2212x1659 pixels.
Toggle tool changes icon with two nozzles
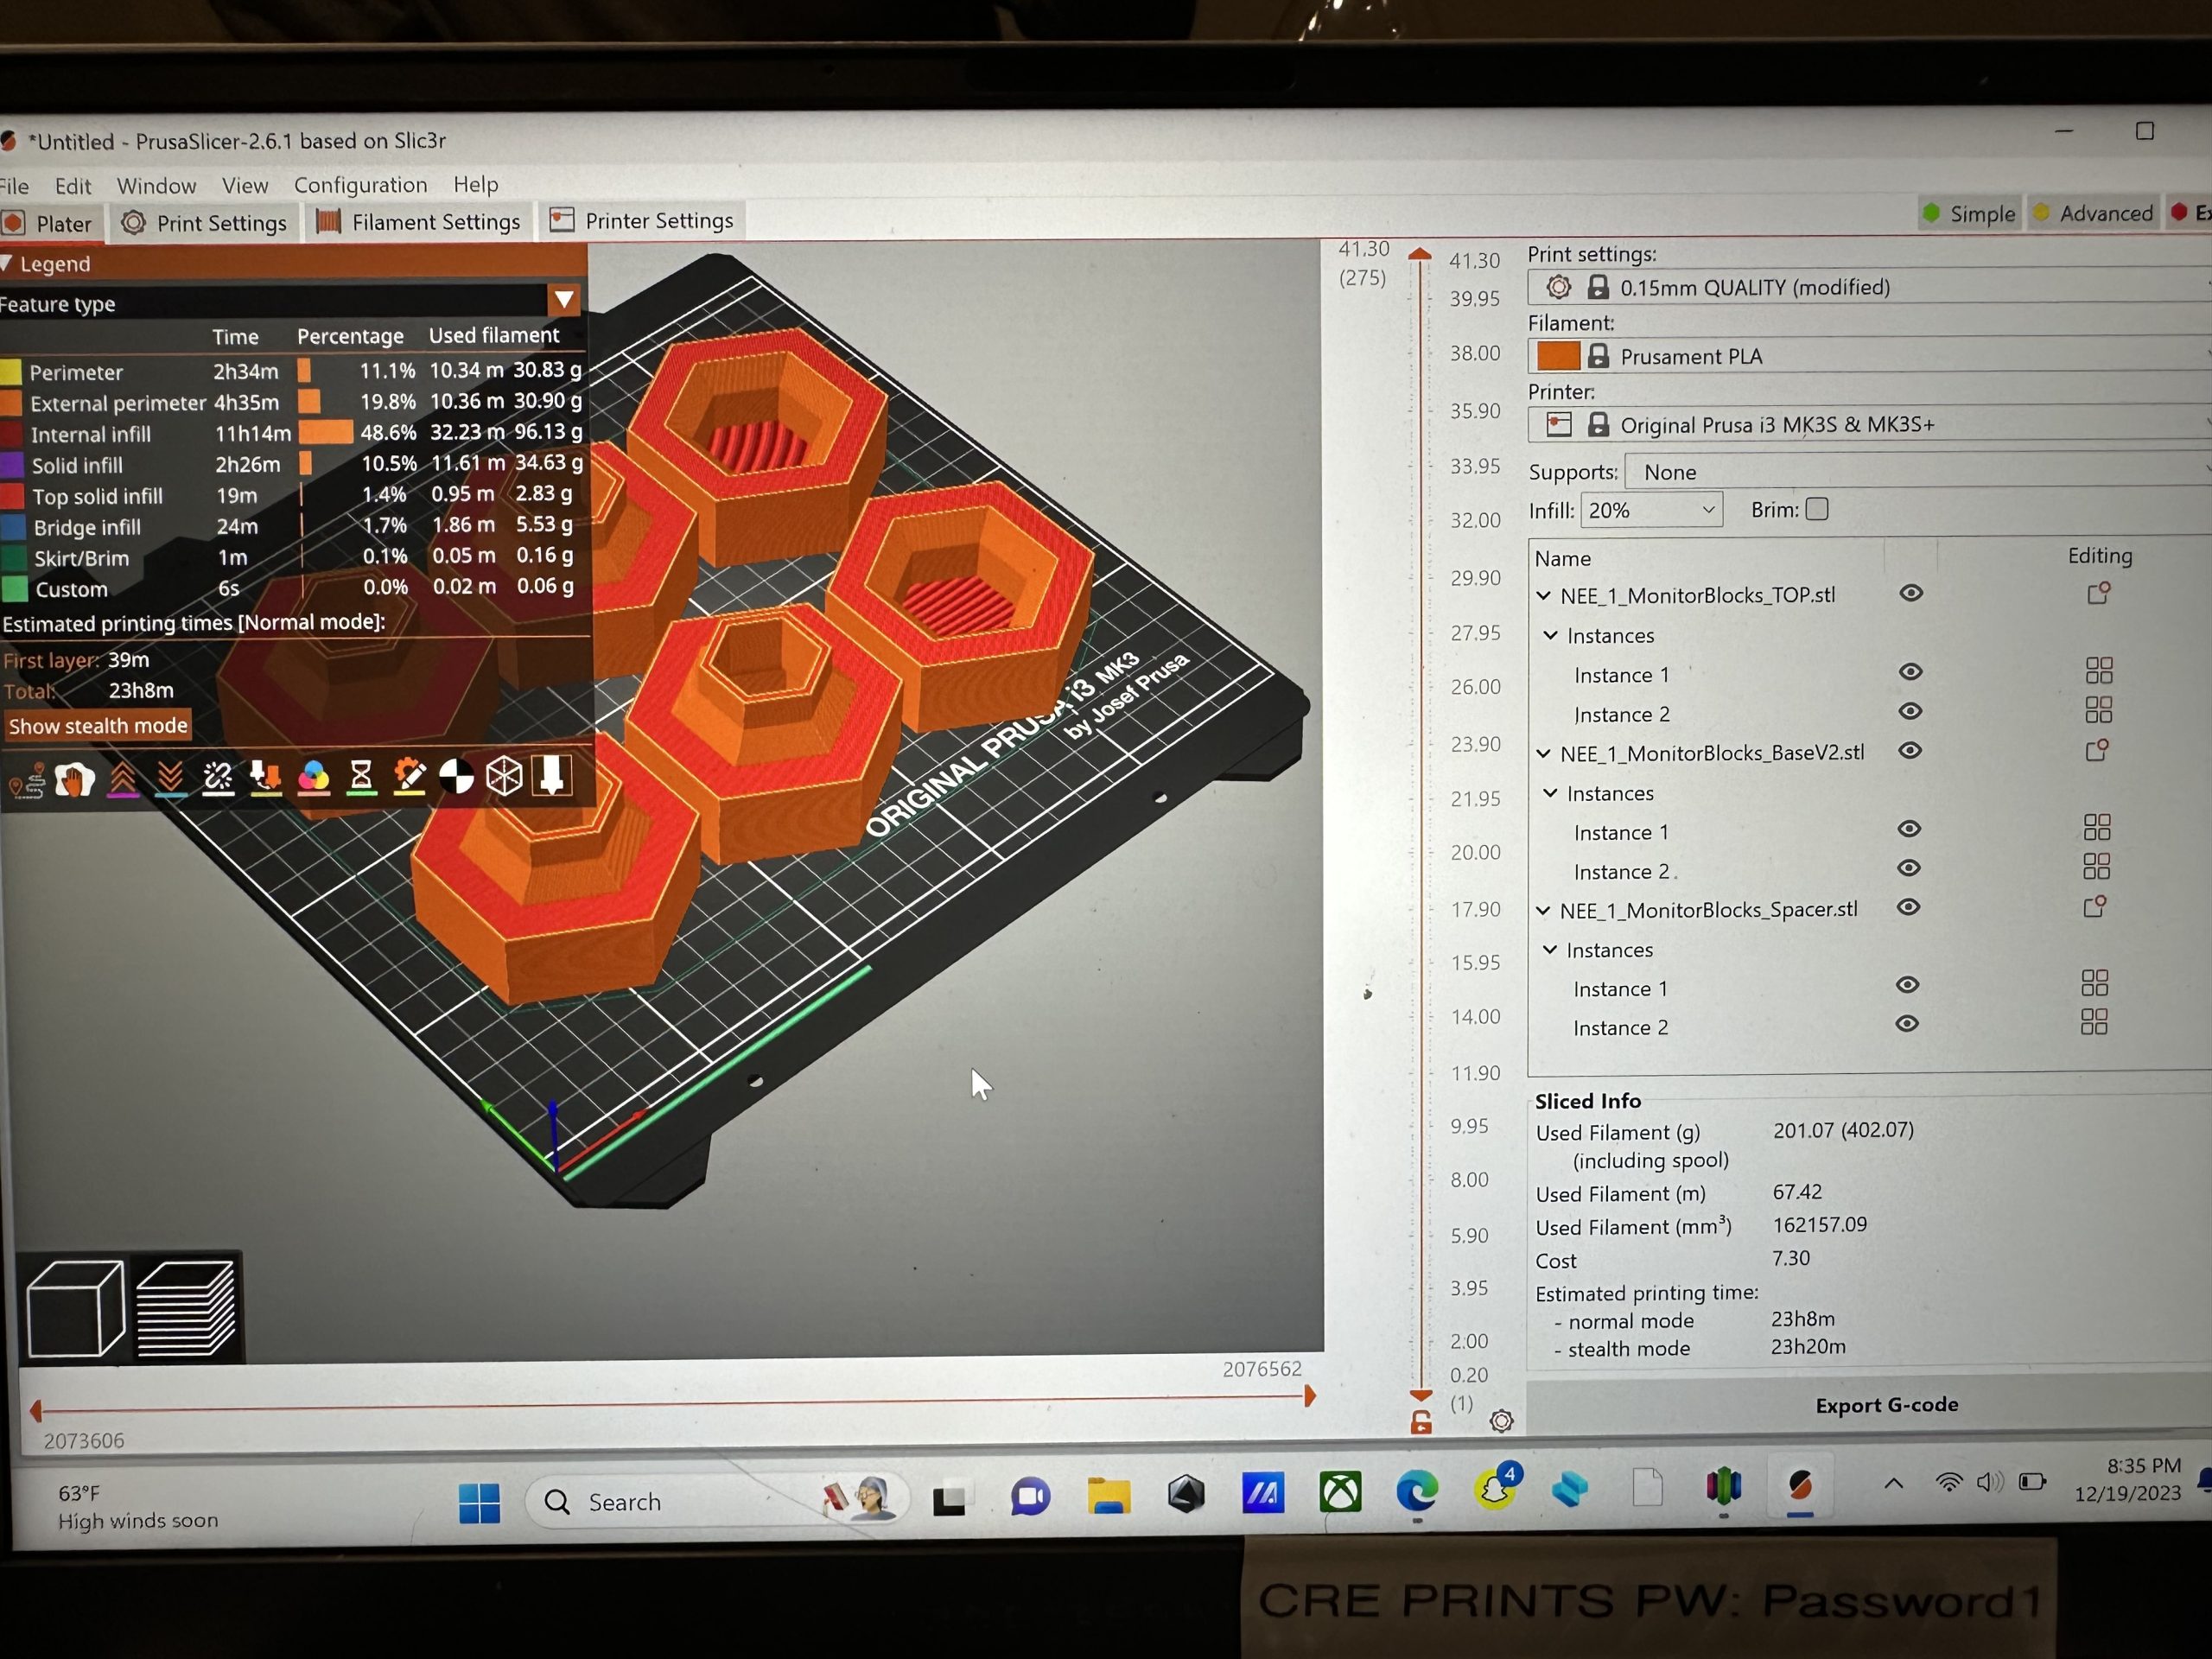tap(265, 777)
